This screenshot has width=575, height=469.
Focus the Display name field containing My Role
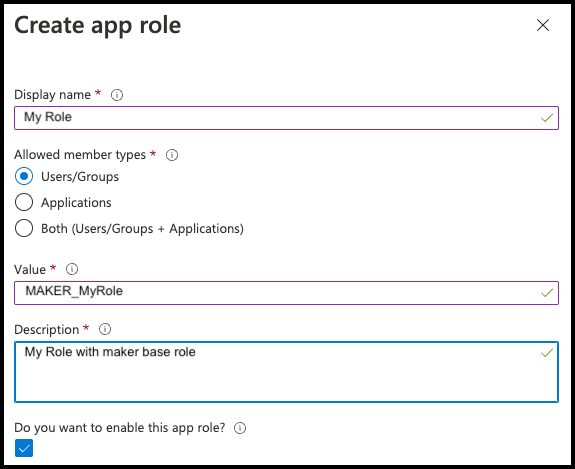[286, 118]
